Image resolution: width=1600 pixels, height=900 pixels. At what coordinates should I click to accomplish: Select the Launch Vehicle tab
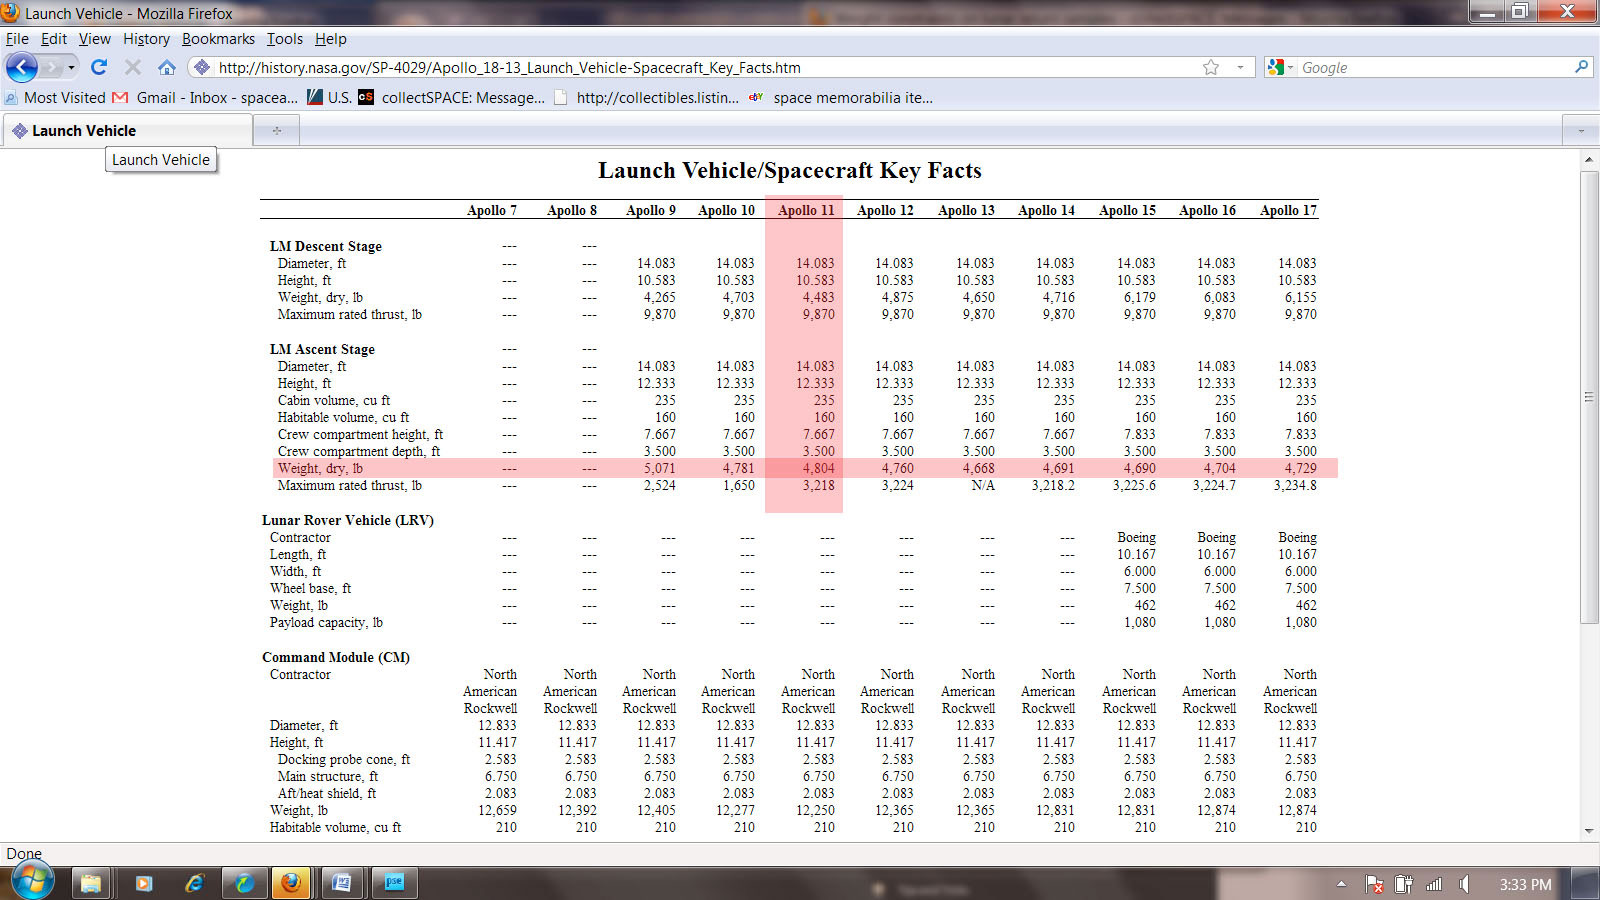pos(127,131)
